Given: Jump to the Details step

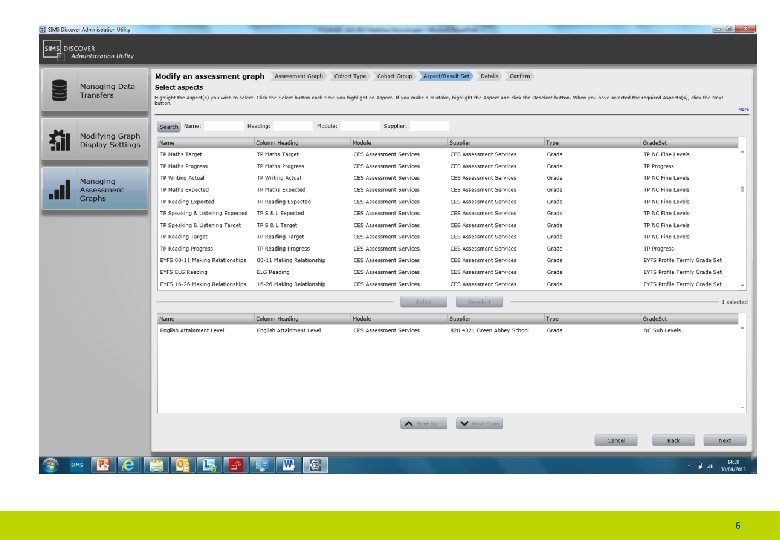Looking at the screenshot, I should click(489, 76).
